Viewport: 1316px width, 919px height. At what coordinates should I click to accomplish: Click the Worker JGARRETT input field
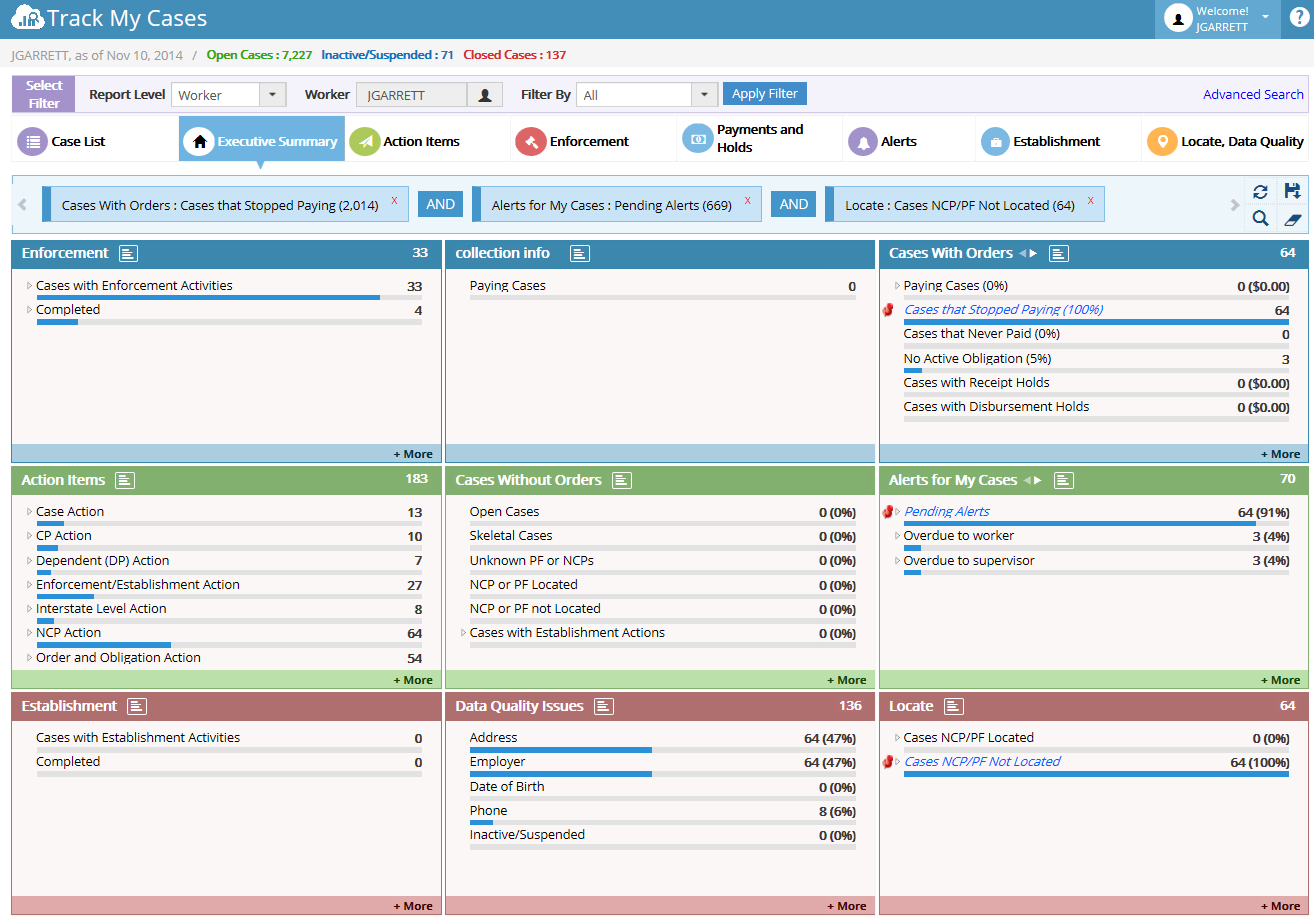tap(412, 95)
